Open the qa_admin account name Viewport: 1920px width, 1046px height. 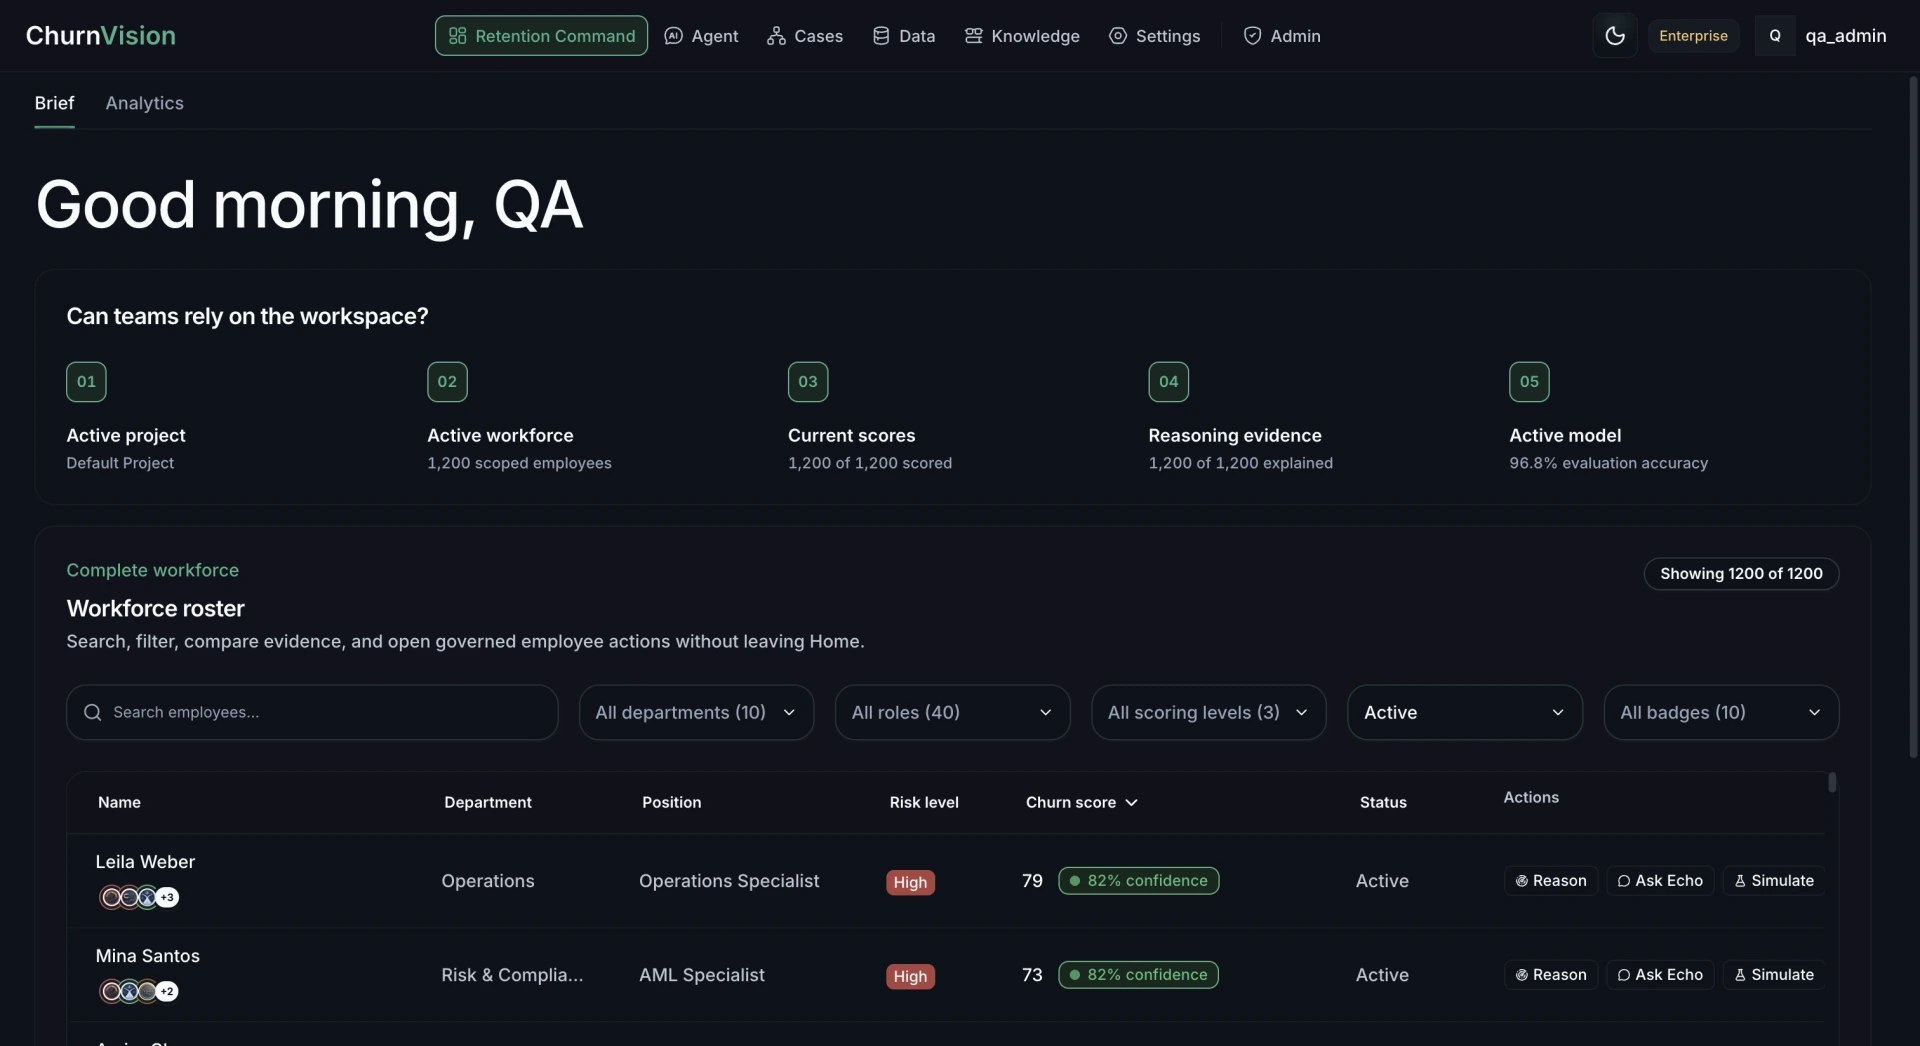point(1845,36)
